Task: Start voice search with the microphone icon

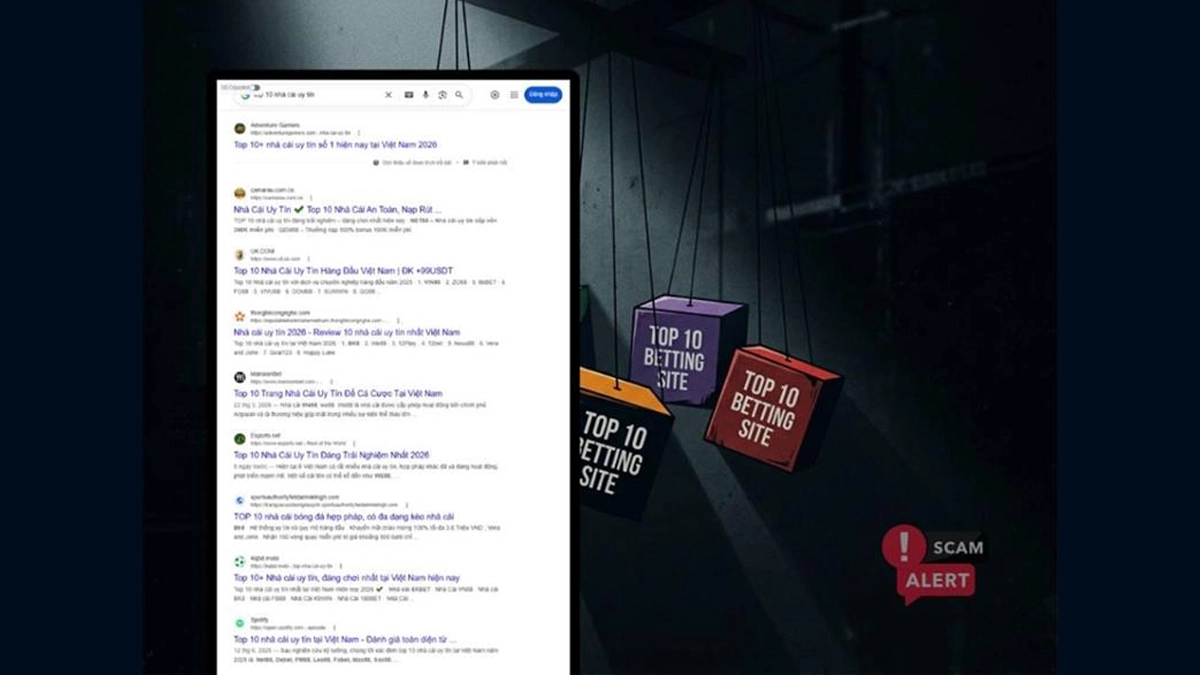Action: click(x=425, y=95)
